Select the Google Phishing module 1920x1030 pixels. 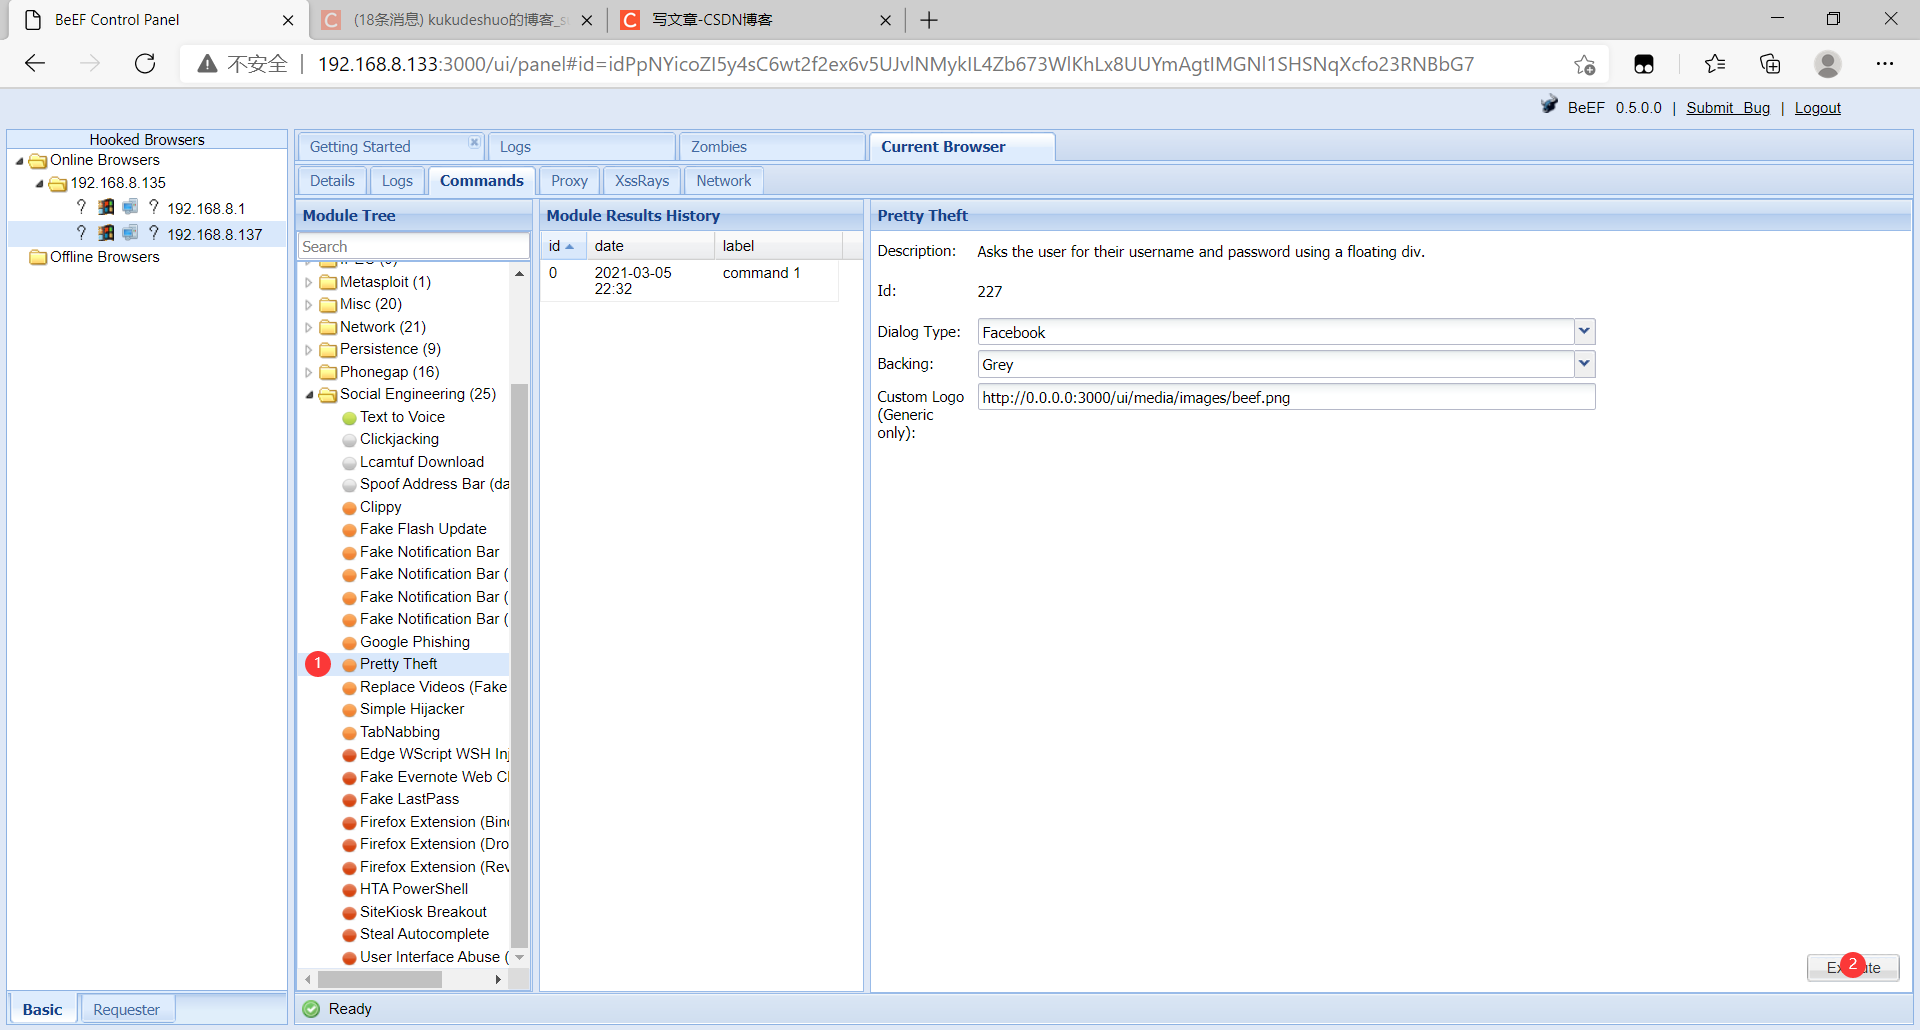(414, 642)
